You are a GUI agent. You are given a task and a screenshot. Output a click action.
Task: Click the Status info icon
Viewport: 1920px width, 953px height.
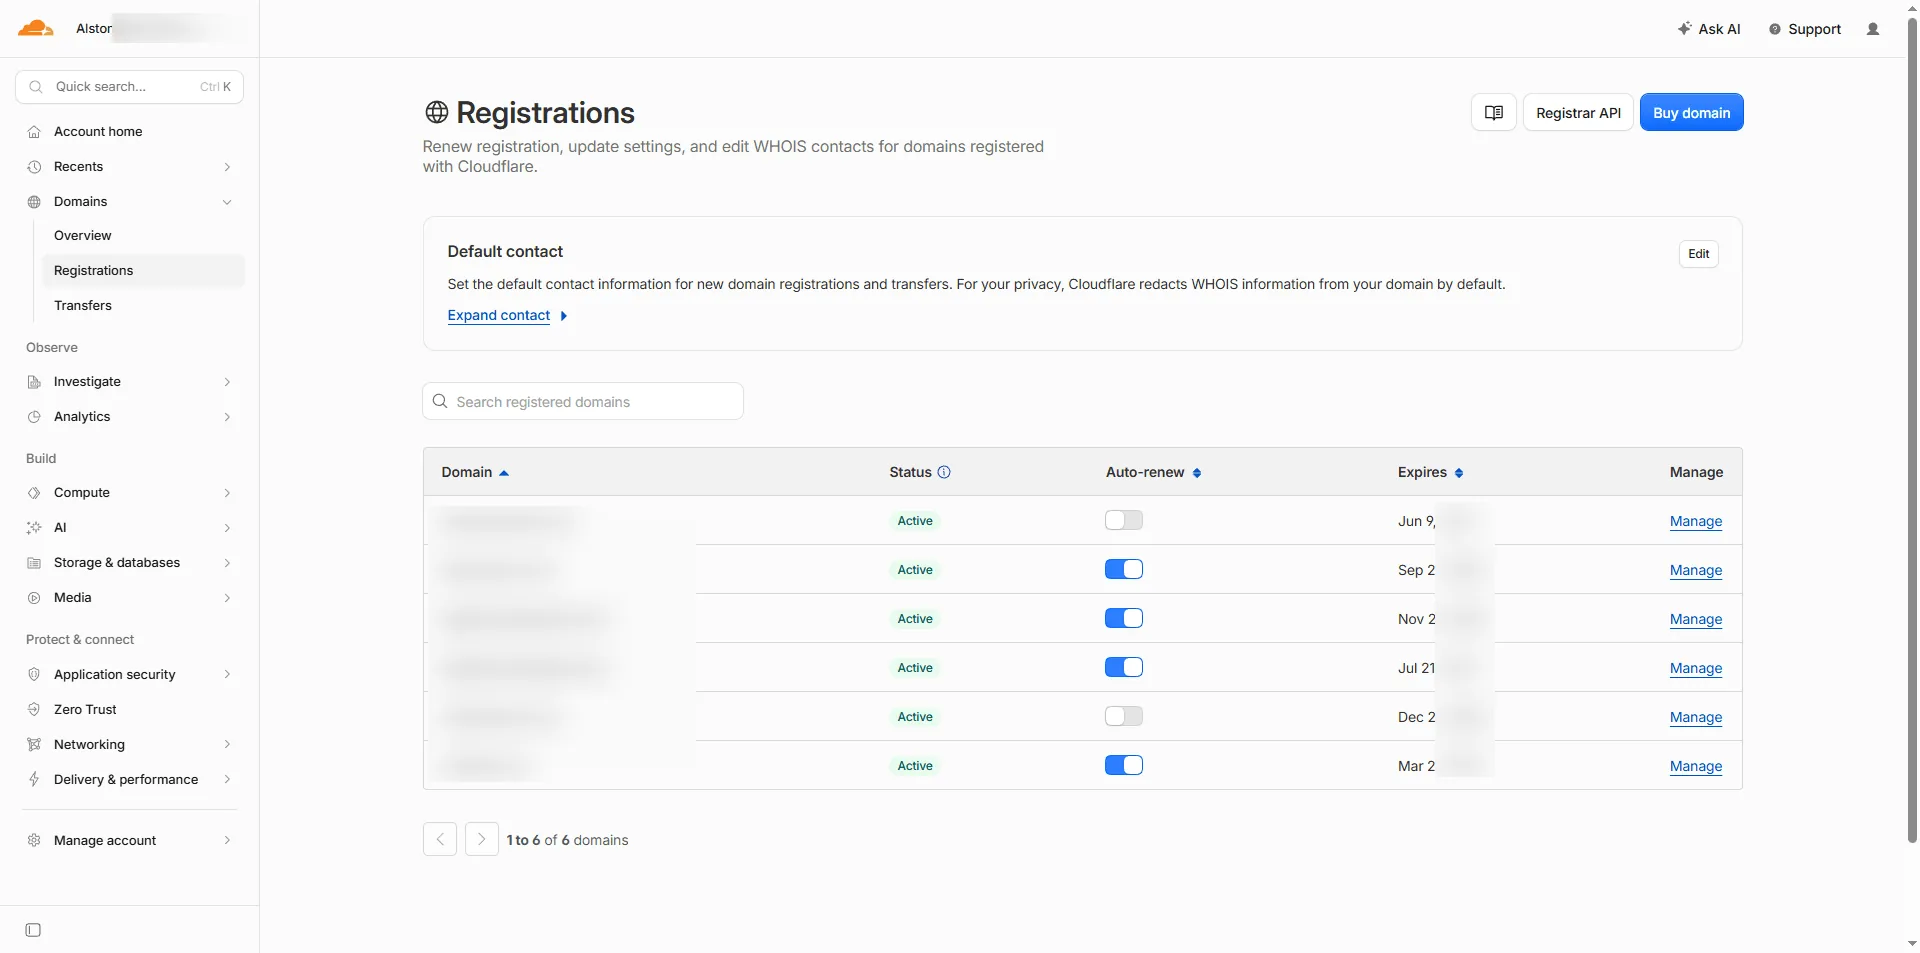pyautogui.click(x=944, y=472)
